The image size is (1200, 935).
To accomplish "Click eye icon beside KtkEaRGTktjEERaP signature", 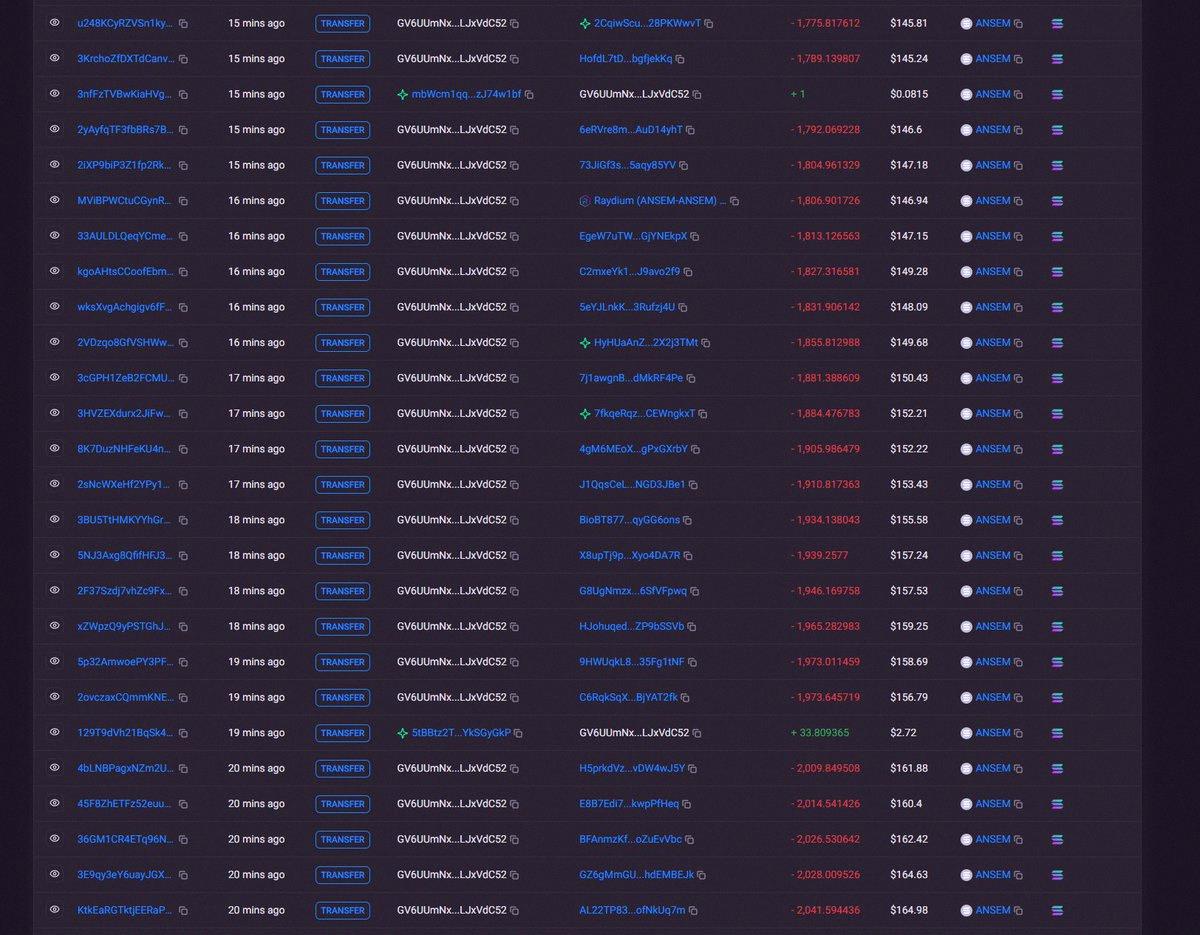I will click(55, 910).
